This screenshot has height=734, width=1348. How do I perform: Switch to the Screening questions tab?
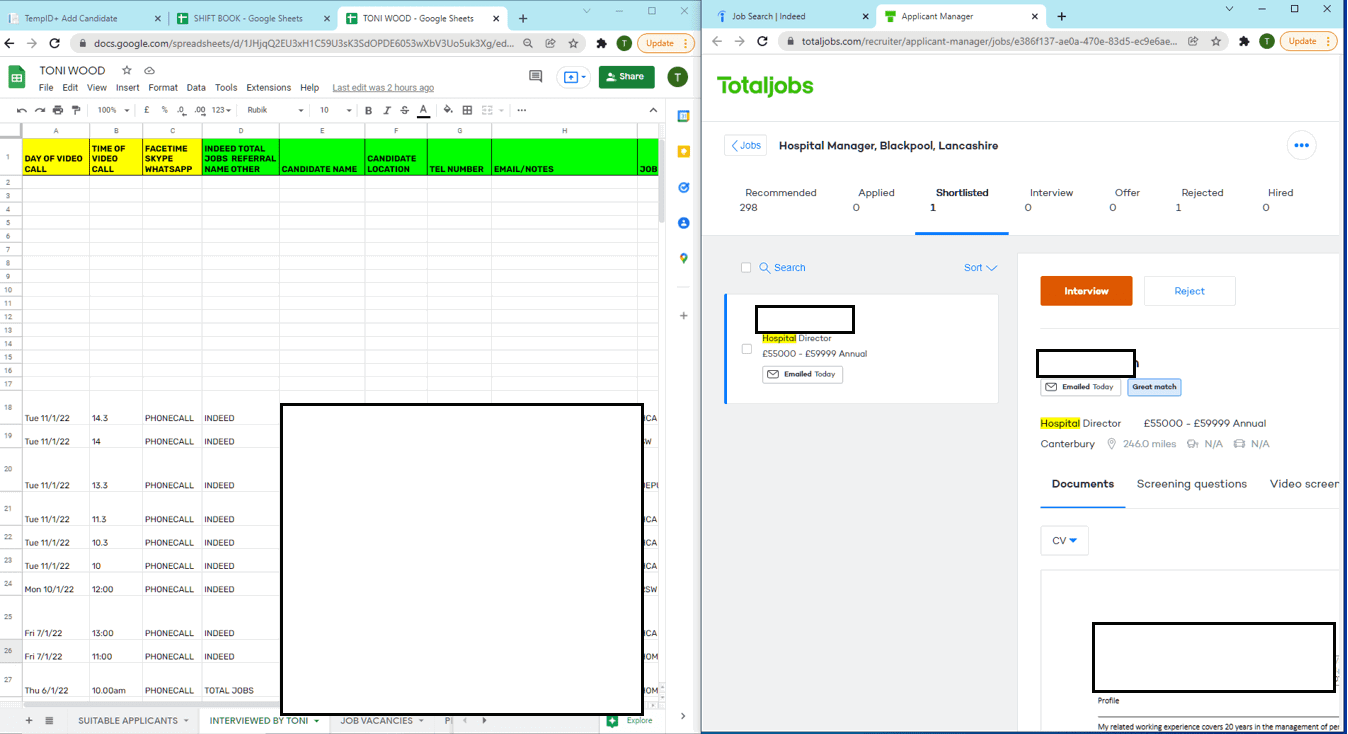(x=1191, y=484)
